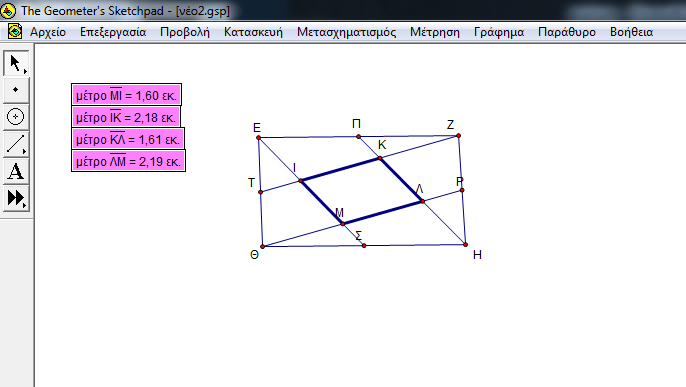Open the Μετασχηματισμός menu
The image size is (686, 387).
[x=346, y=32]
